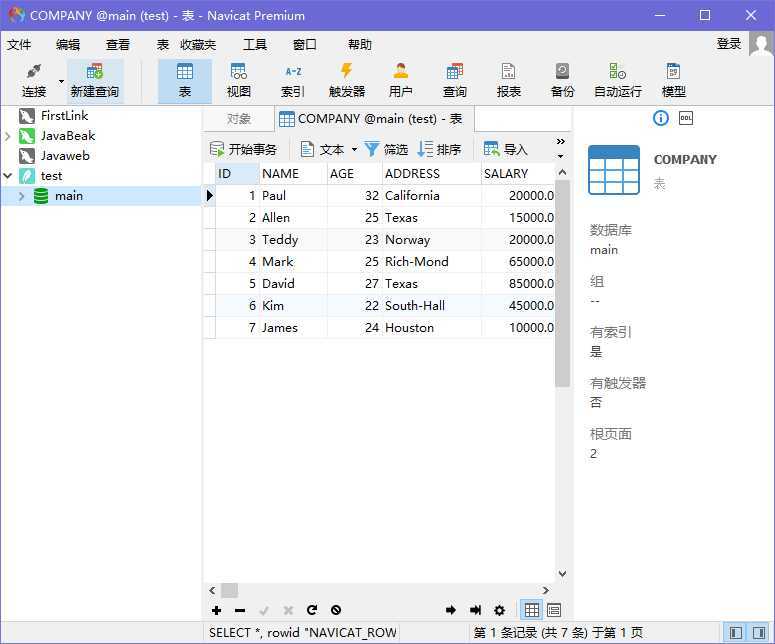
Task: Open the Text (文本) dropdown arrow
Action: click(x=354, y=149)
